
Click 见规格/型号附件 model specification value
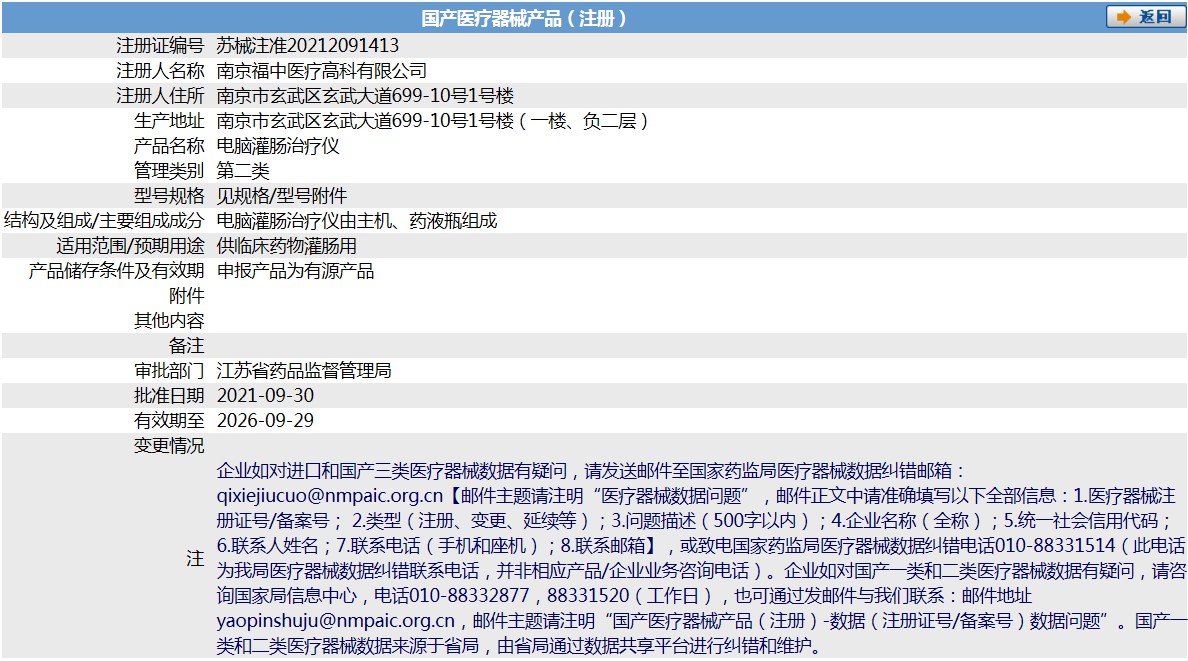pos(282,196)
